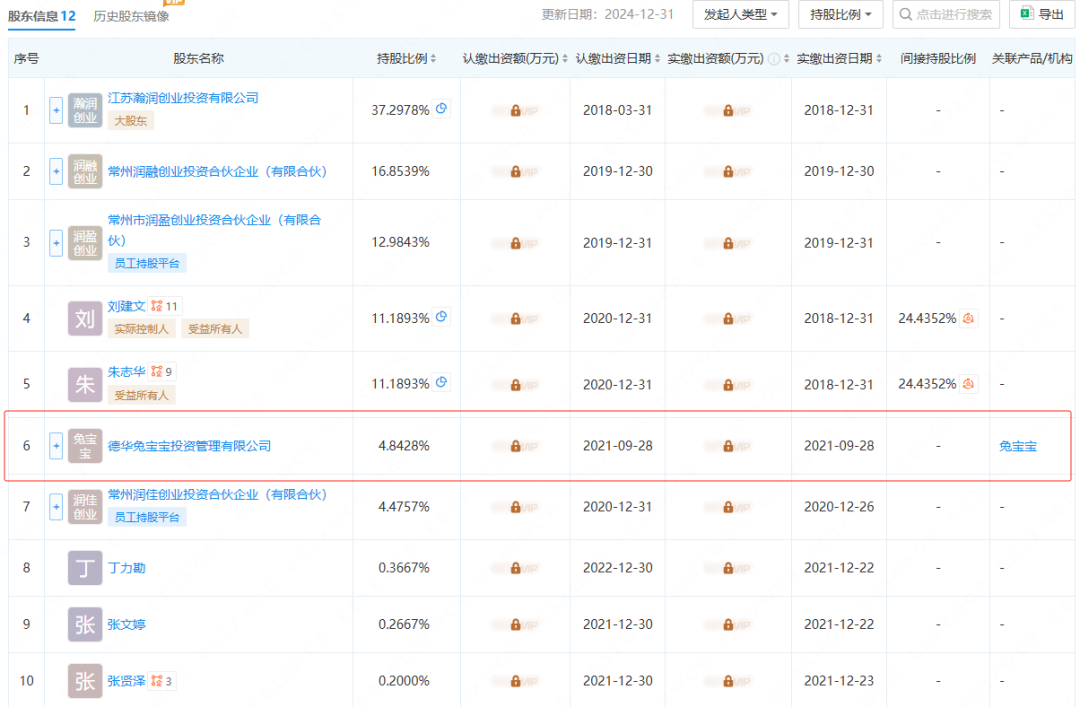The width and height of the screenshot is (1080, 707).
Task: Sort by 认缴出资日期 column header
Action: tap(618, 59)
